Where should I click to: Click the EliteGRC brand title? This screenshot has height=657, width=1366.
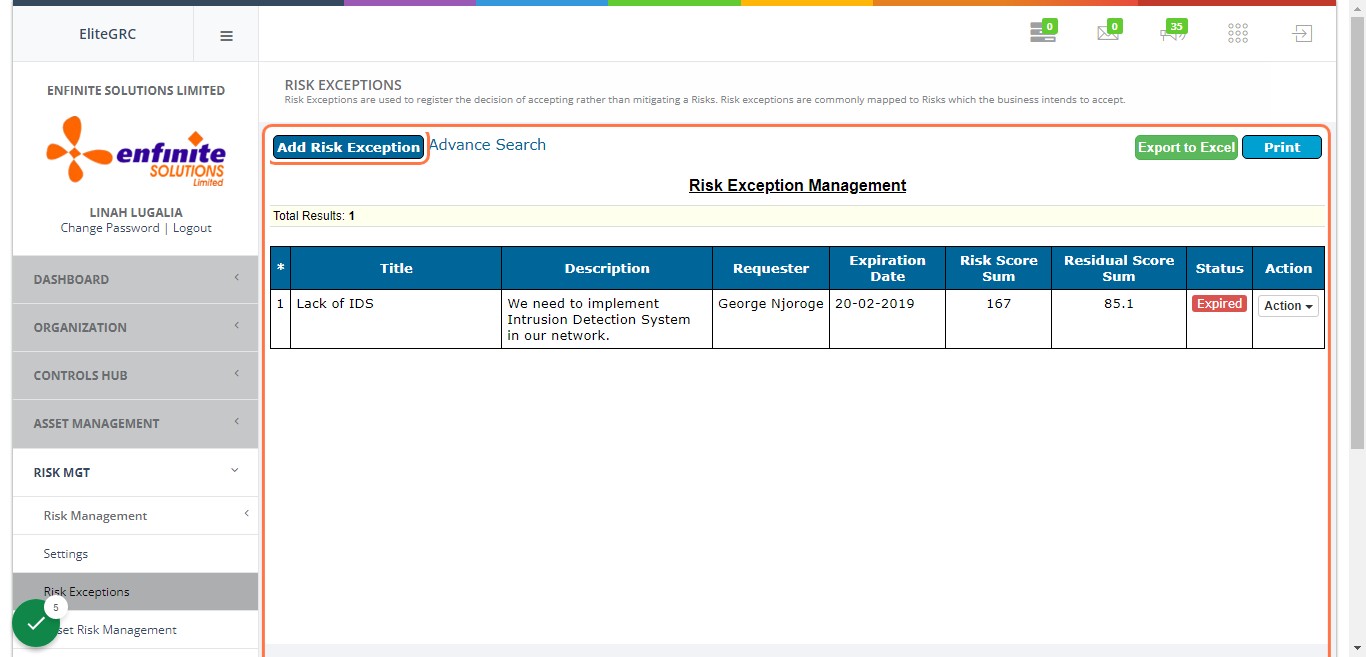(107, 34)
